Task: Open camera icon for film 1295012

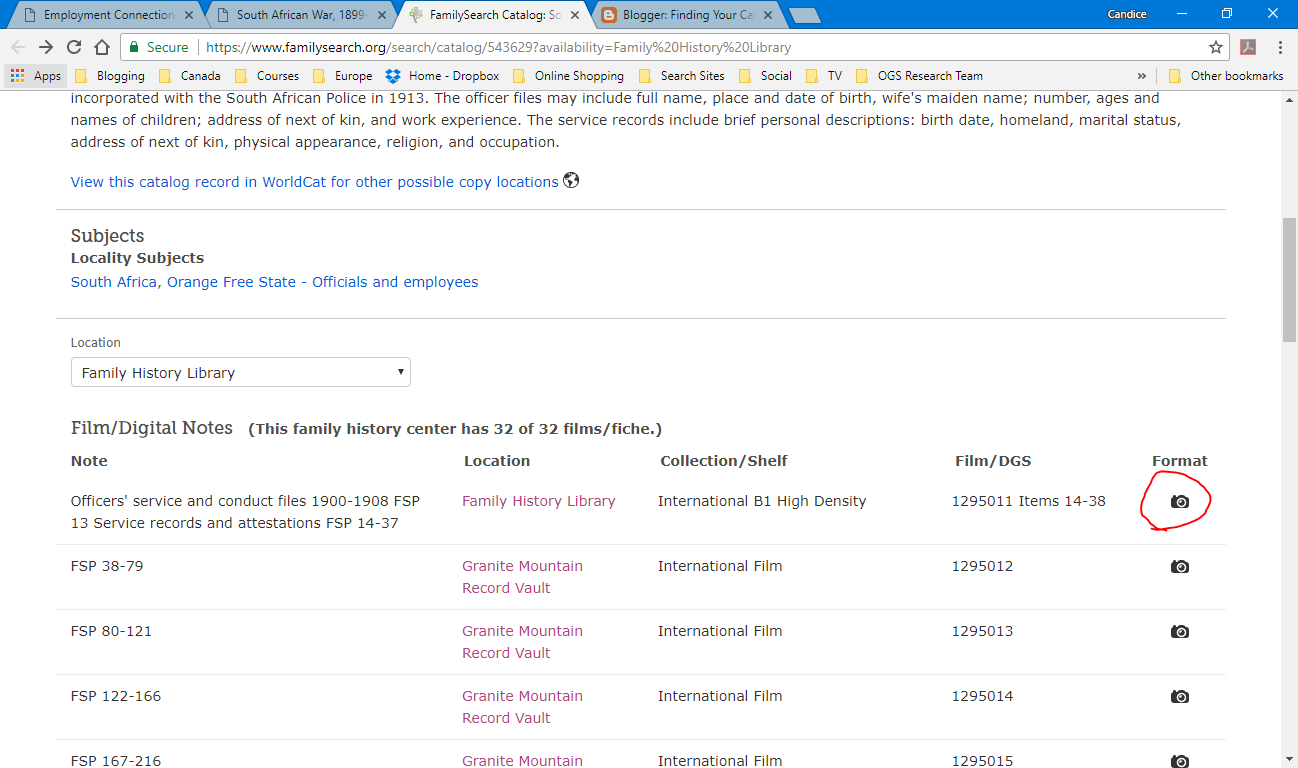Action: (x=1180, y=567)
